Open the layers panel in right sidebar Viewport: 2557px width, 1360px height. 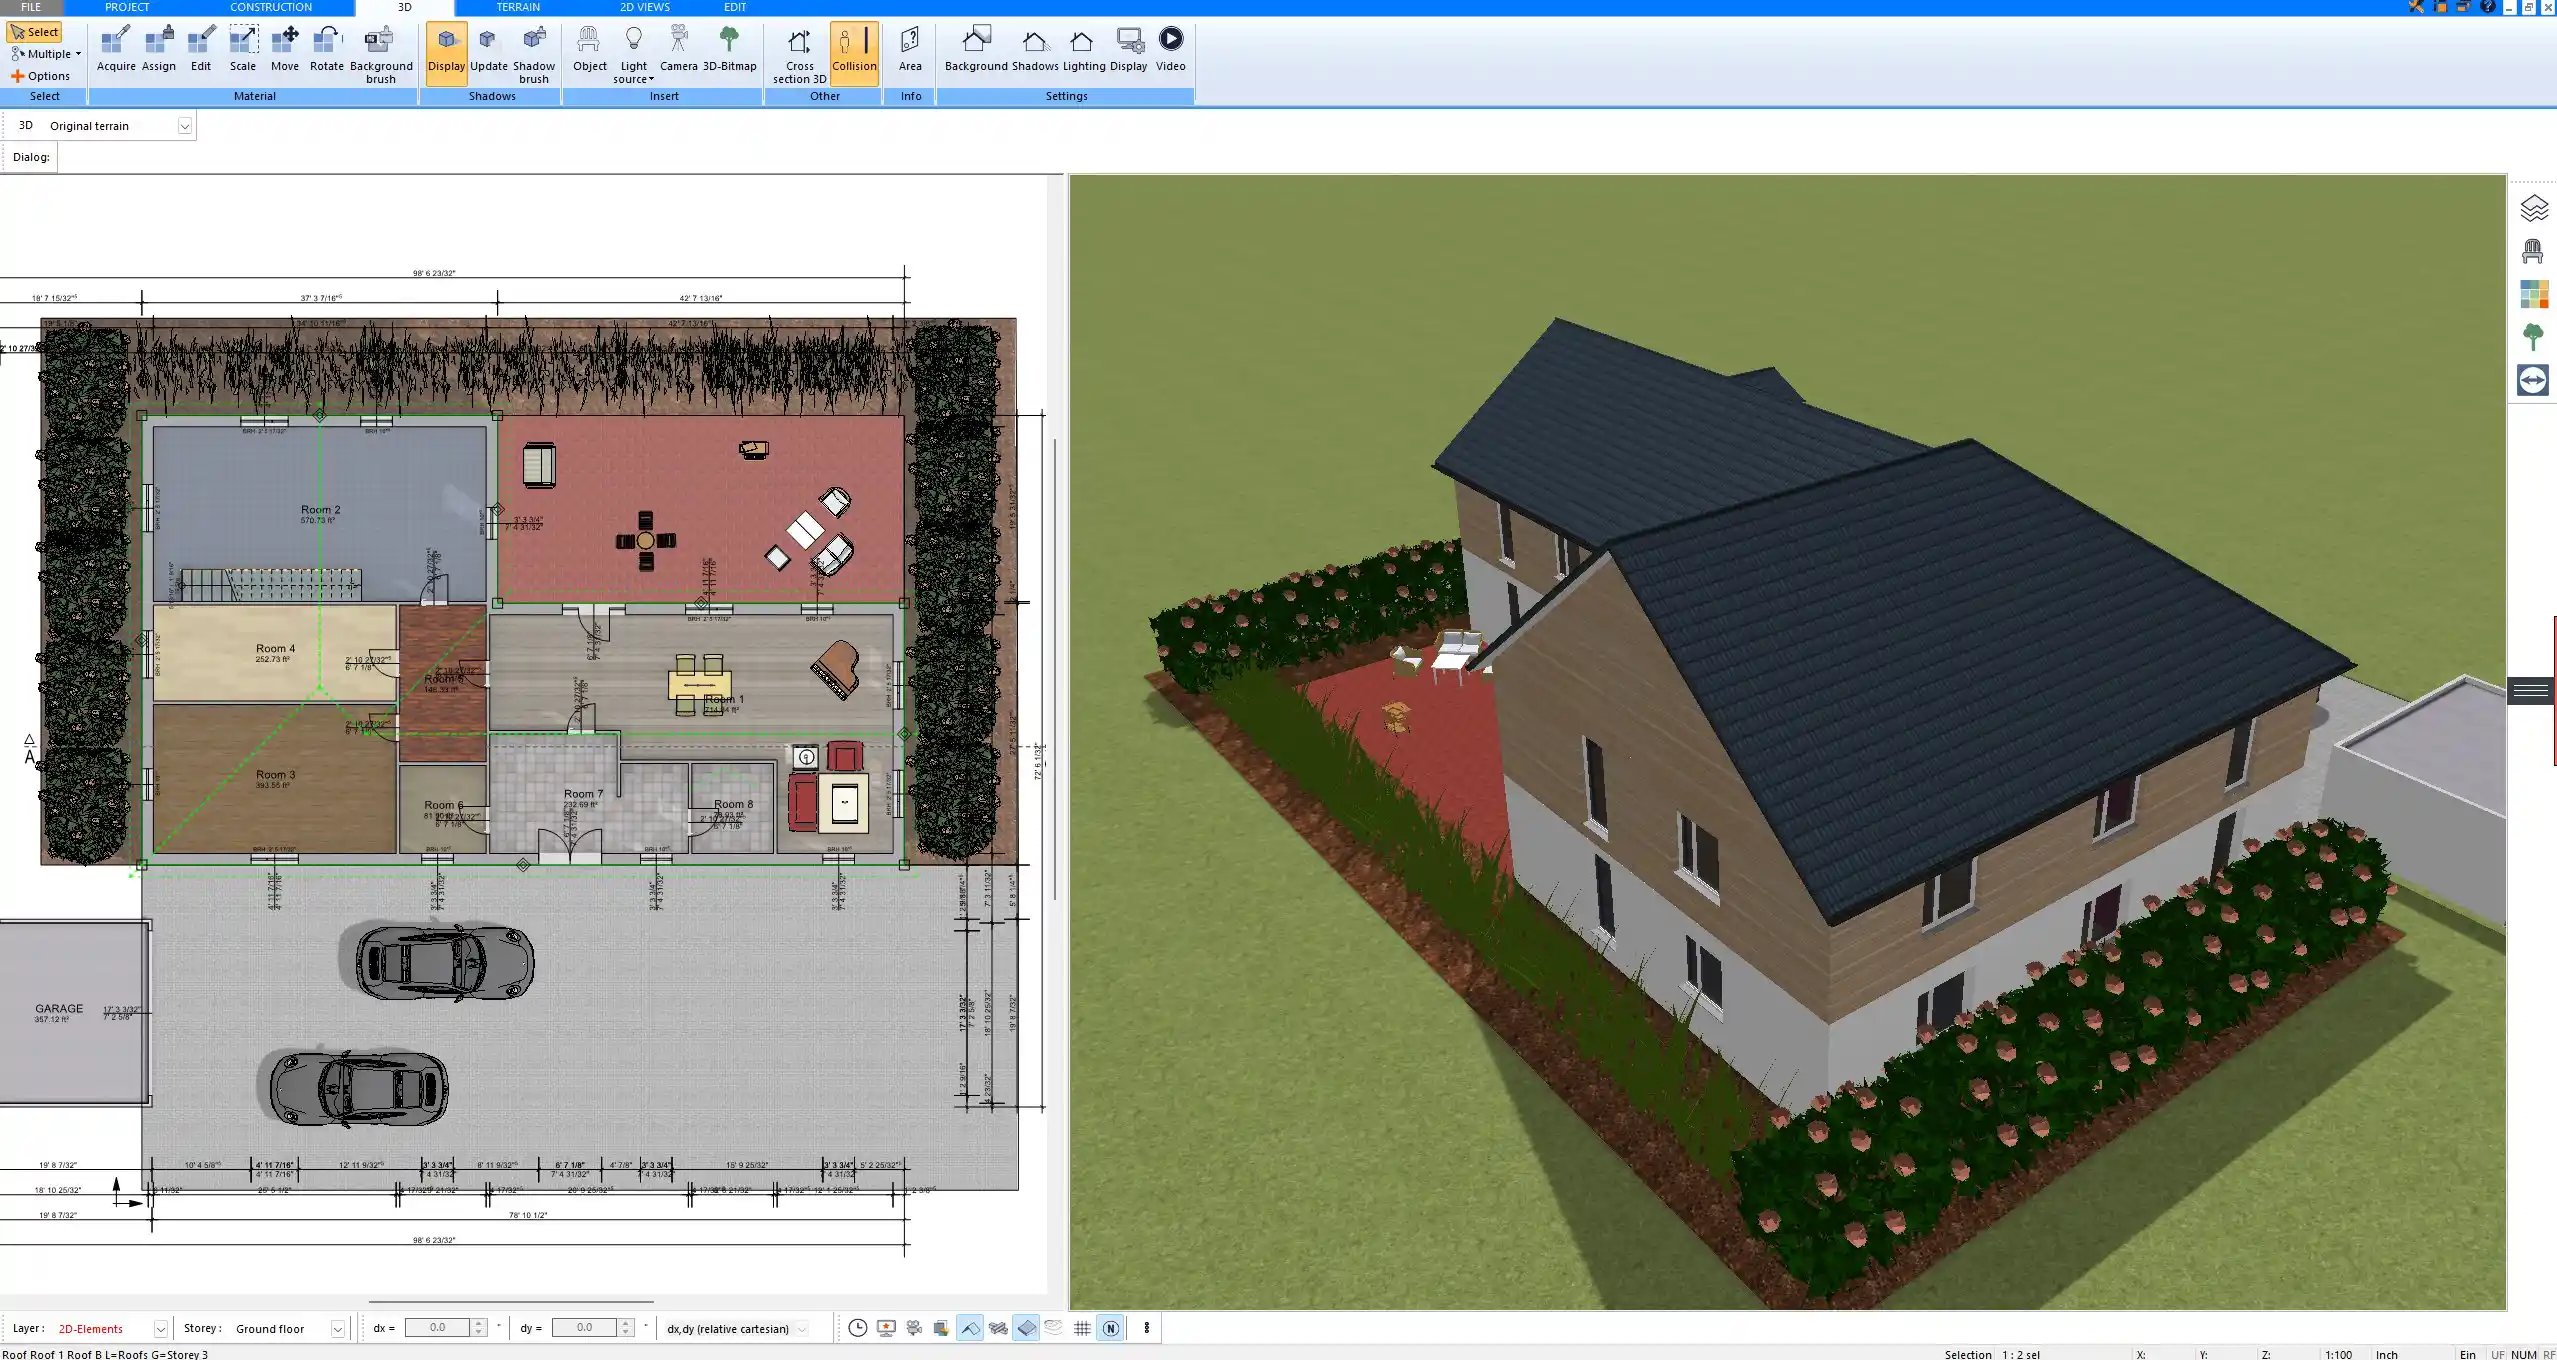coord(2533,208)
